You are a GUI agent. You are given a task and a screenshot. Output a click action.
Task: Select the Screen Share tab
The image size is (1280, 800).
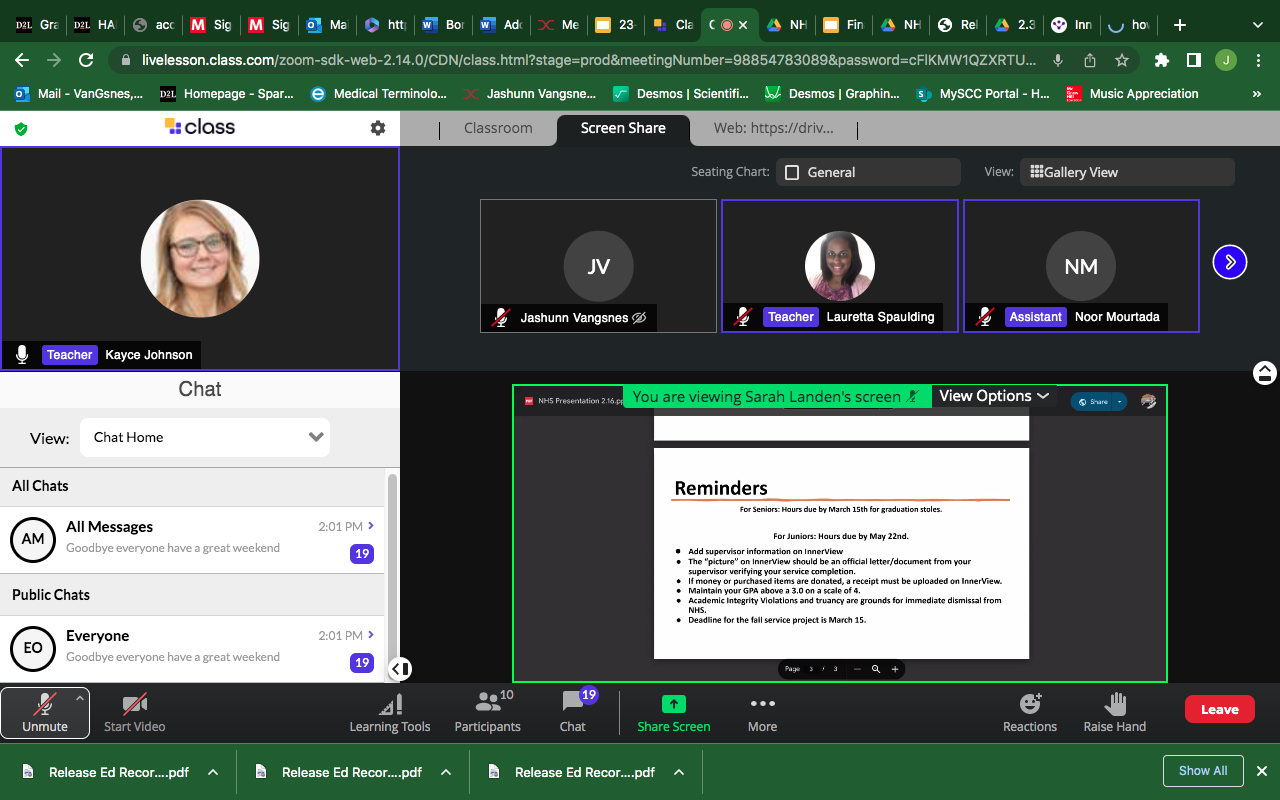[x=623, y=128]
